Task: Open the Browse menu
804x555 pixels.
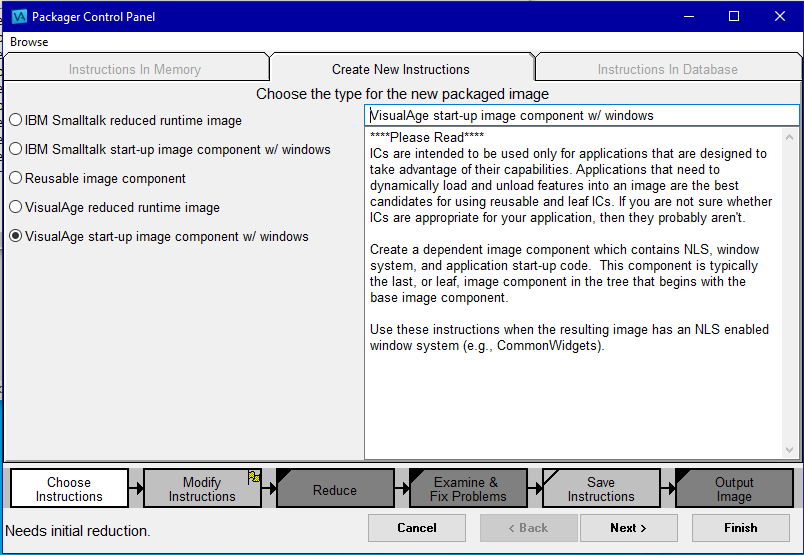Action: 29,42
